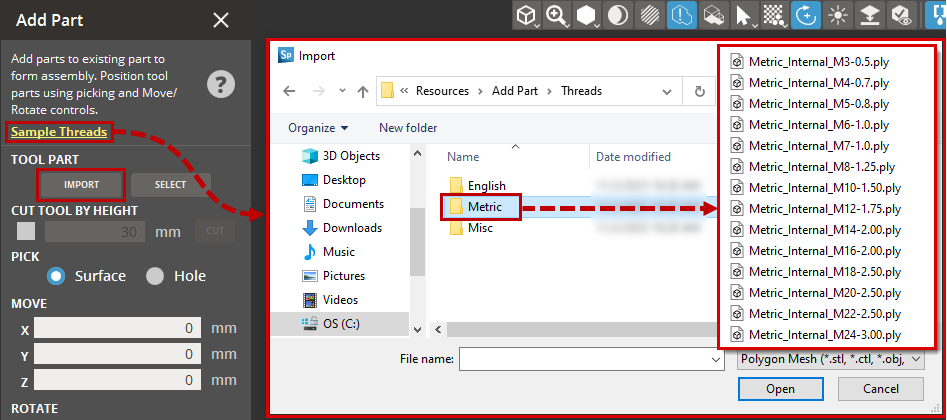
Task: Click the zoom magnifier tool in toolbar
Action: click(x=557, y=15)
